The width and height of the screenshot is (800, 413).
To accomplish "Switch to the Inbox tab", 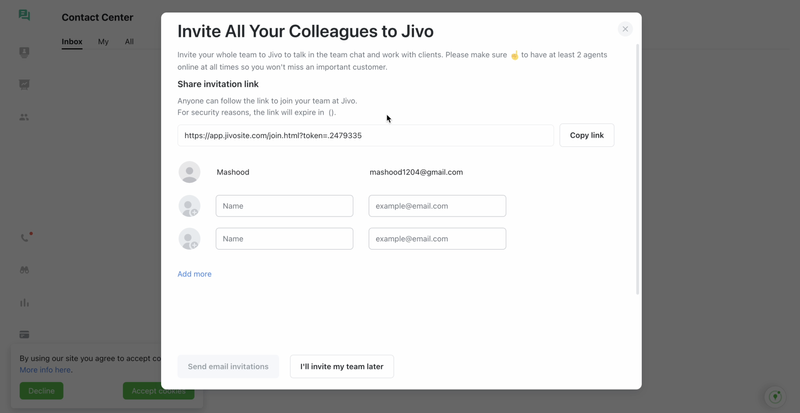I will [72, 42].
